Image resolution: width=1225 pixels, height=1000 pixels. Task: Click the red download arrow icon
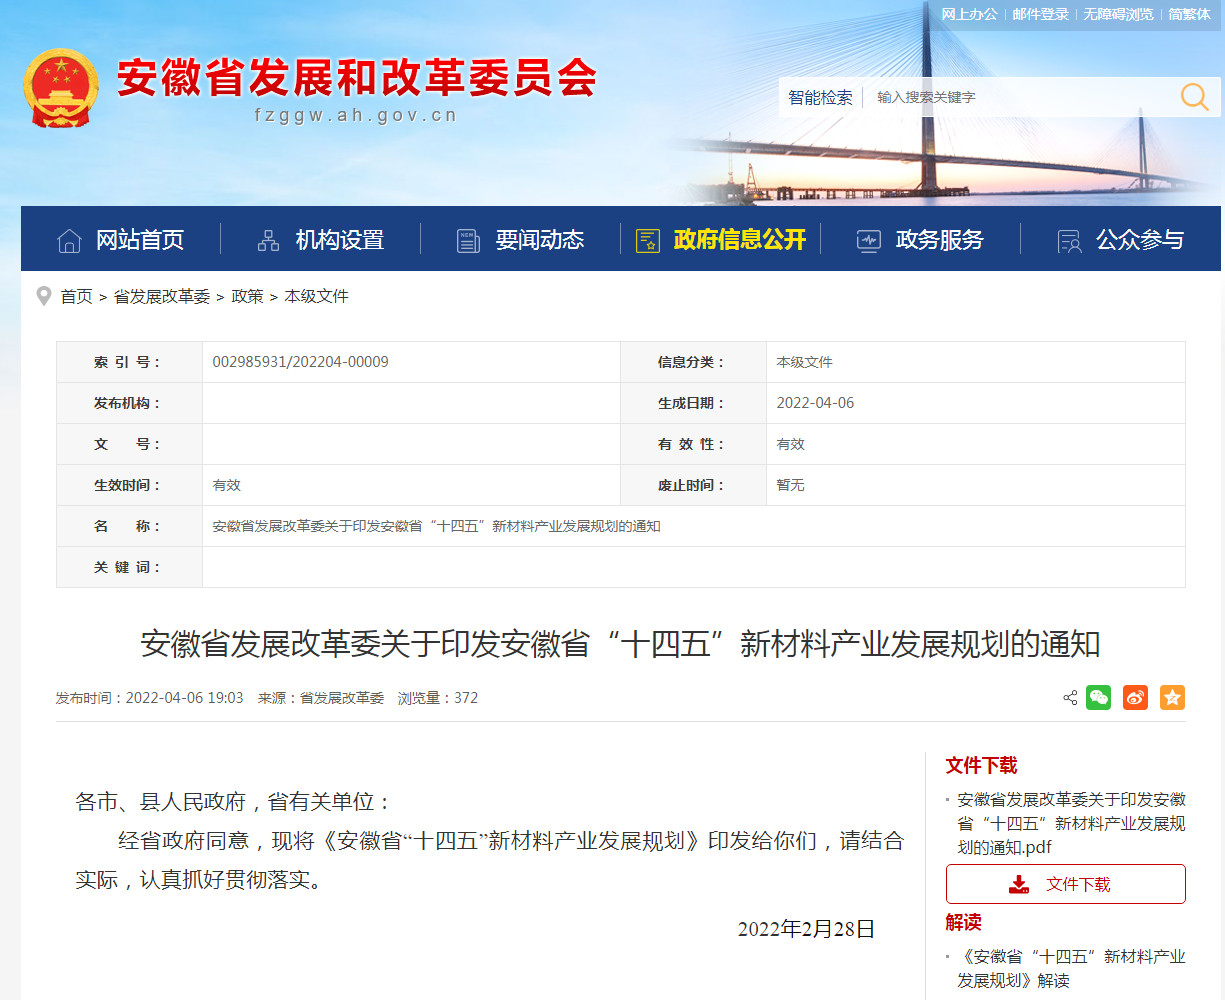click(1019, 884)
